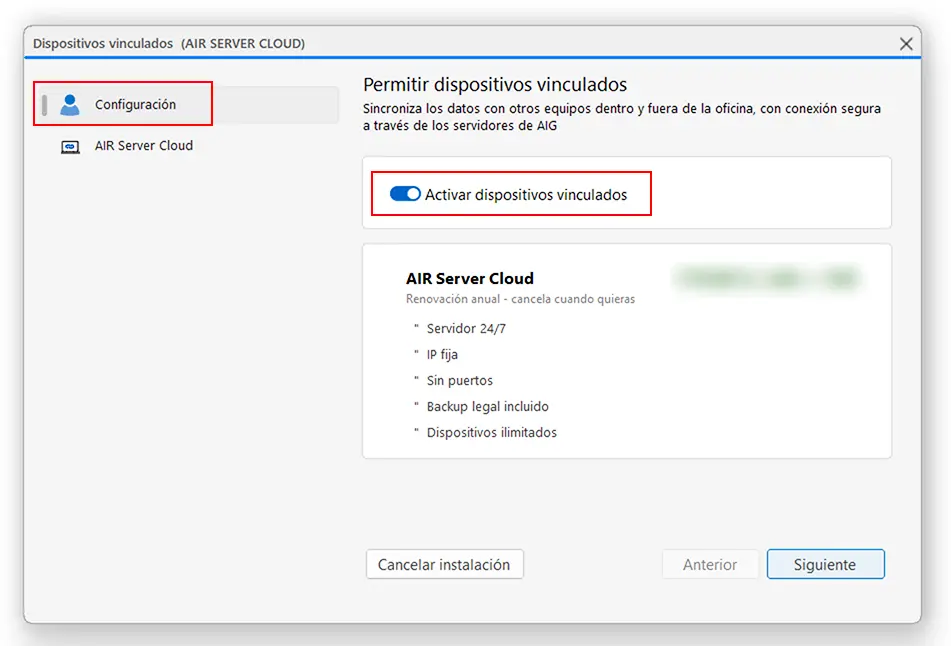Select the 'IP fija' feature text
Viewport: 951px width, 646px height.
[442, 355]
